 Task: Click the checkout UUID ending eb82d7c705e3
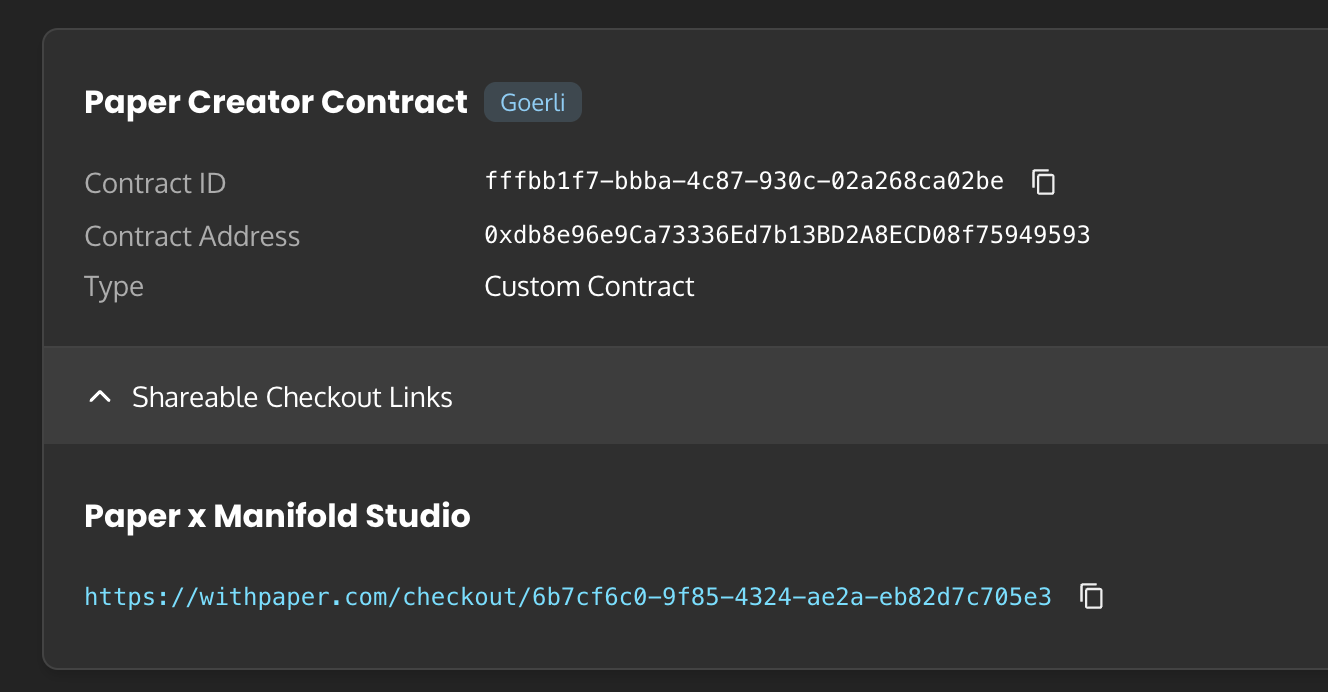792,597
